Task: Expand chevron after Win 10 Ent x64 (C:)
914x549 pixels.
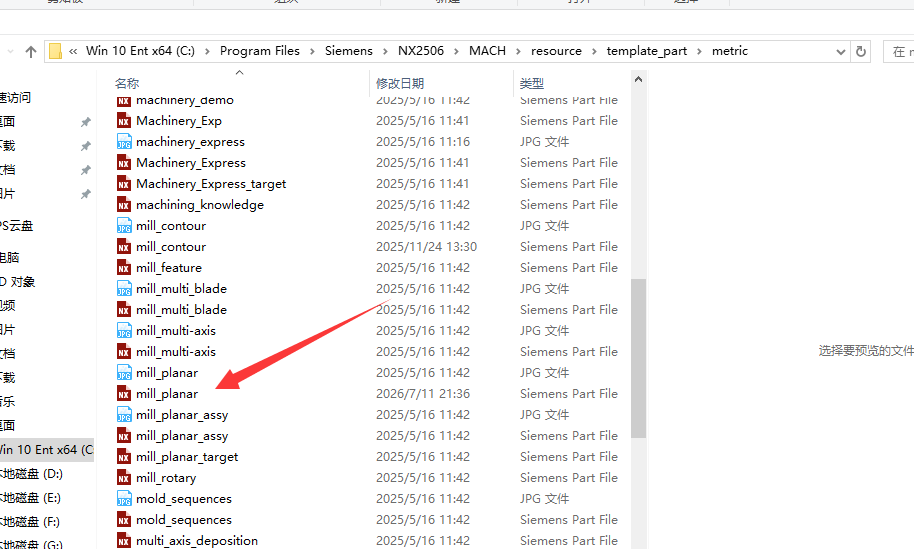Action: click(207, 51)
